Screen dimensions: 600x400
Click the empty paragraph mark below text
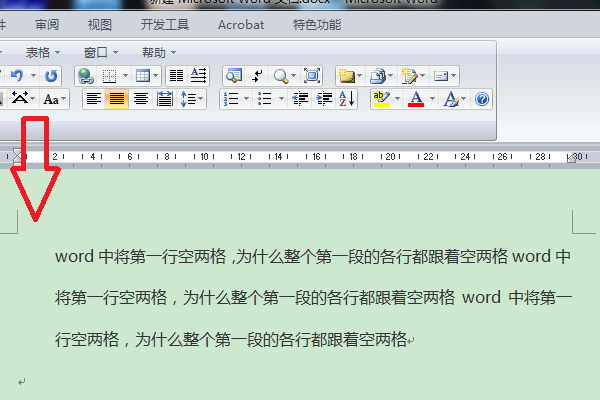point(21,382)
